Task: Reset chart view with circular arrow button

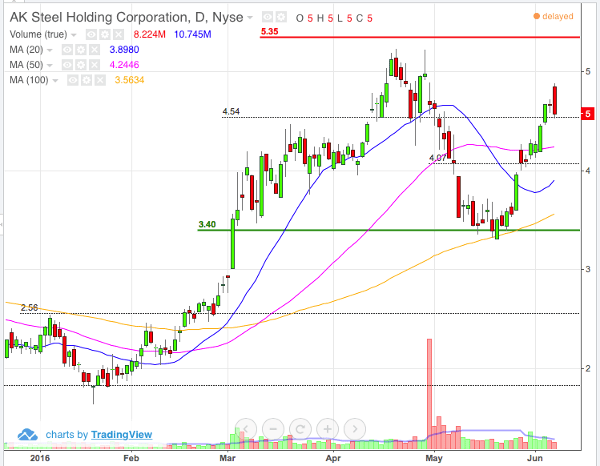Action: [300, 429]
